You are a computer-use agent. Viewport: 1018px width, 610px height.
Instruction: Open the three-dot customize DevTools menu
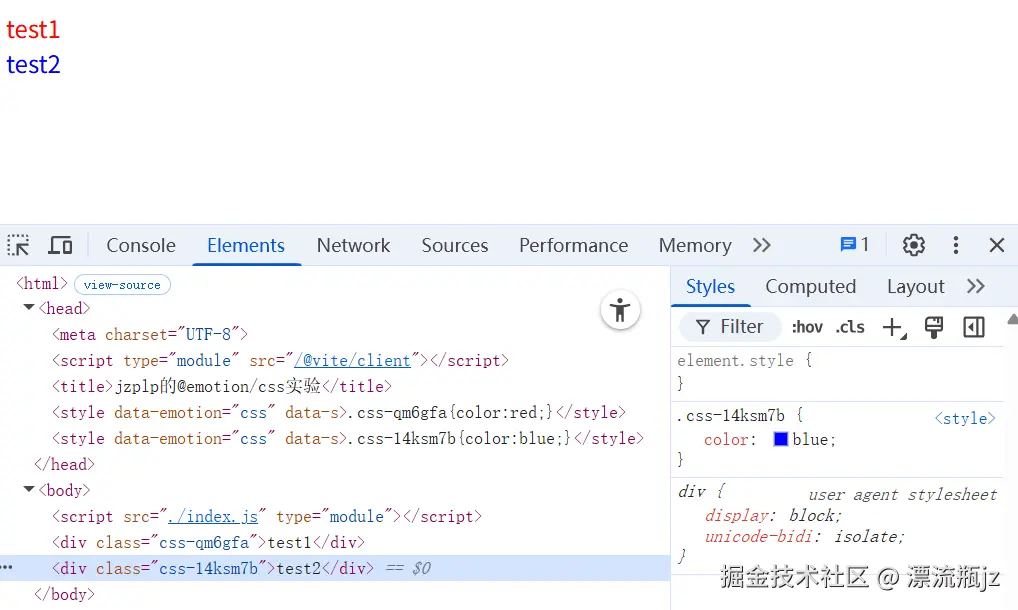coord(955,244)
